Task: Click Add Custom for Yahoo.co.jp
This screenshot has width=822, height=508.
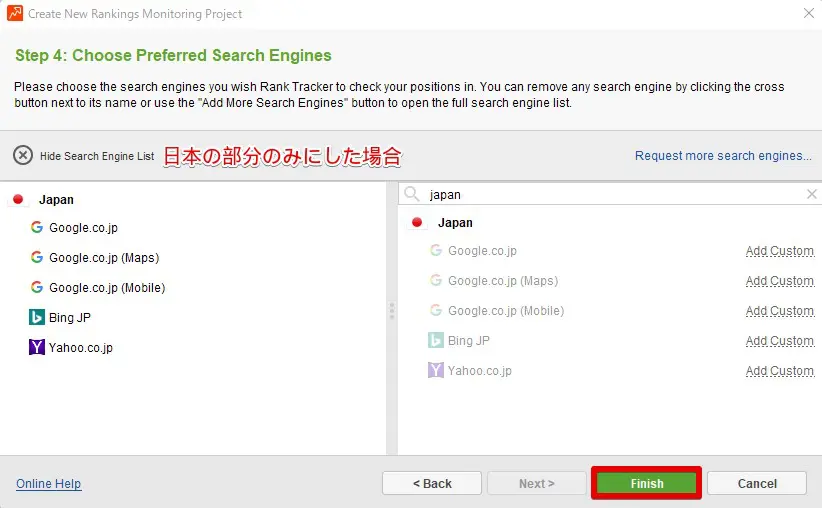Action: tap(779, 371)
